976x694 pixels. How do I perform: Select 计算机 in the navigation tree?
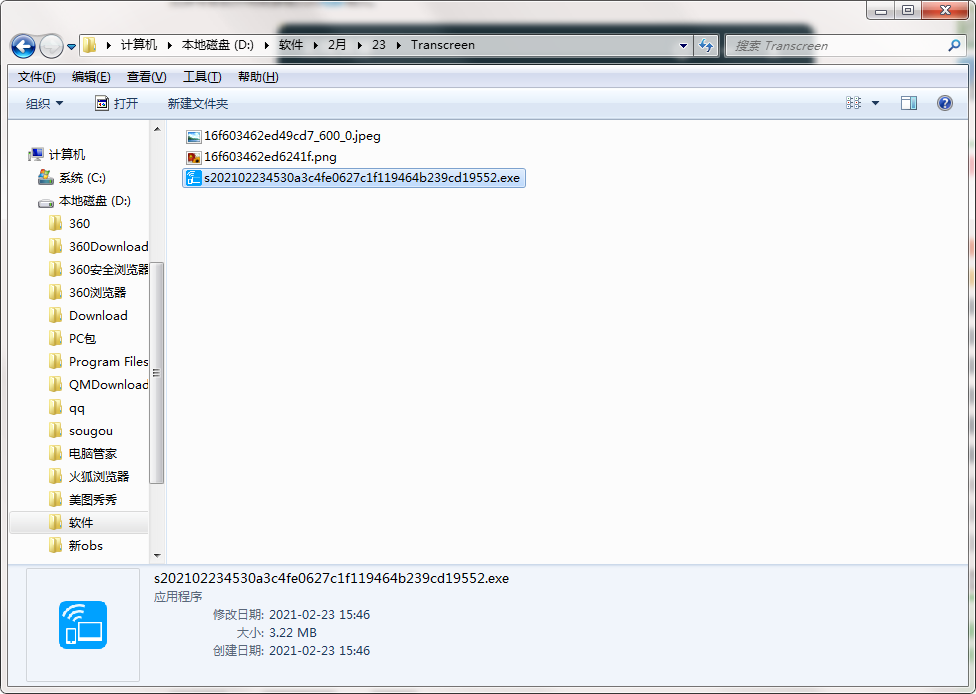[x=67, y=154]
